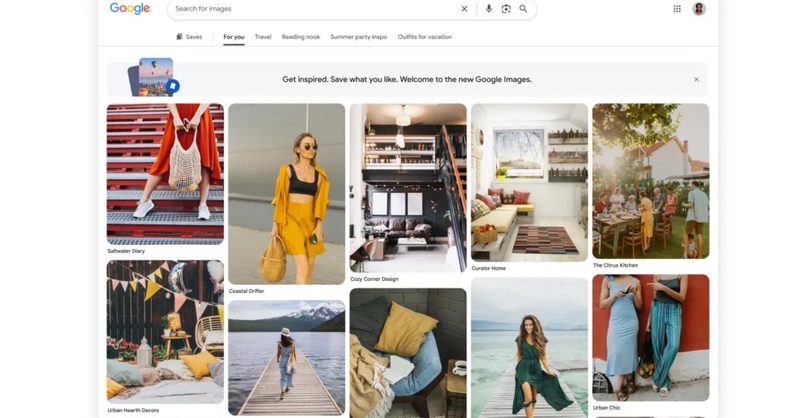Open the account profile avatar
This screenshot has height=418, width=800.
tap(699, 9)
